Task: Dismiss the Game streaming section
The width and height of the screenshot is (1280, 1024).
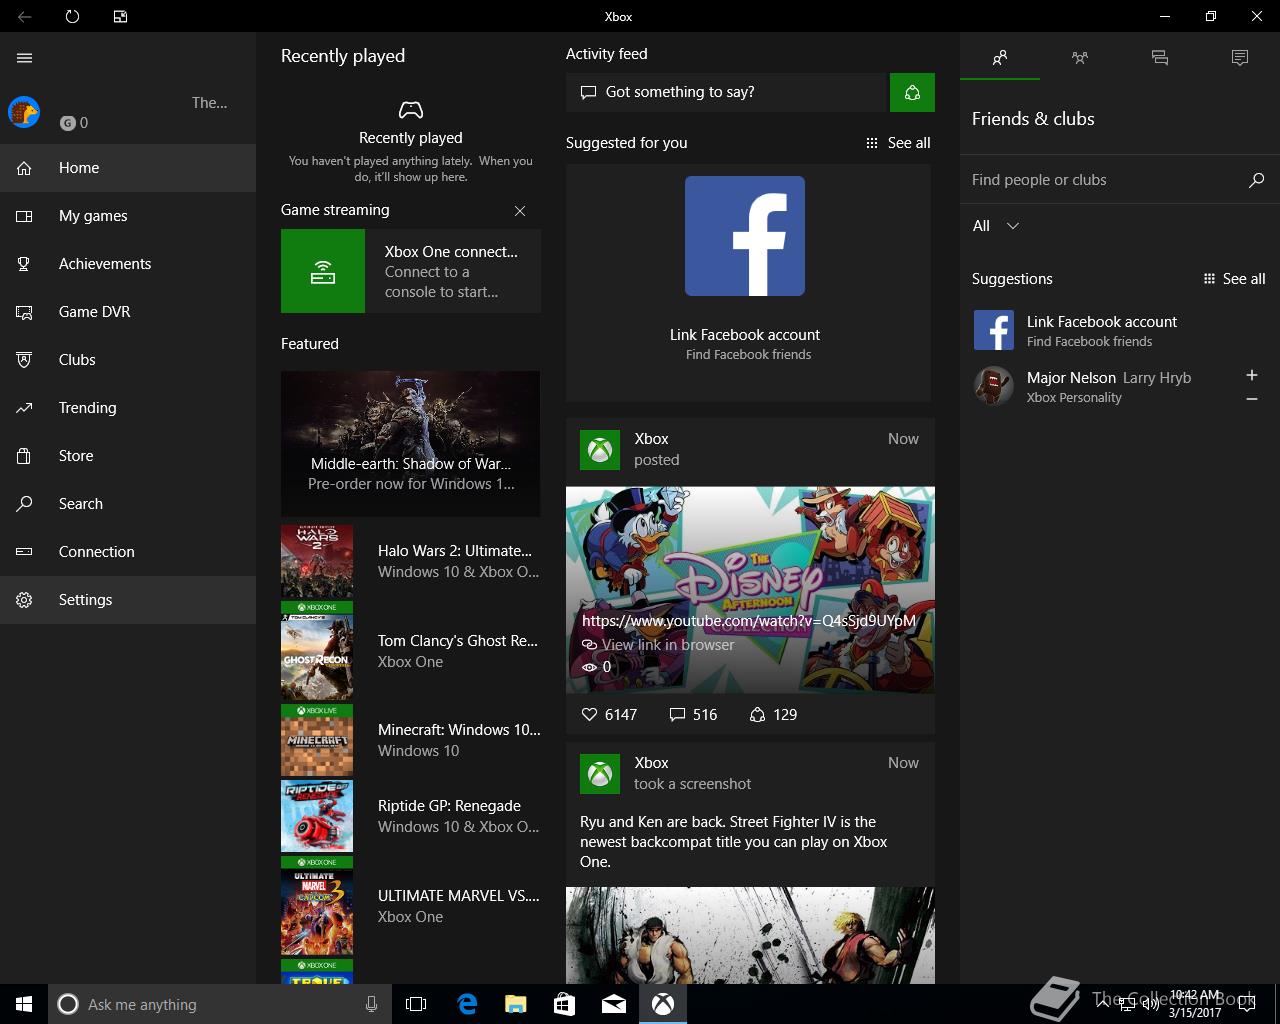Action: tap(520, 211)
